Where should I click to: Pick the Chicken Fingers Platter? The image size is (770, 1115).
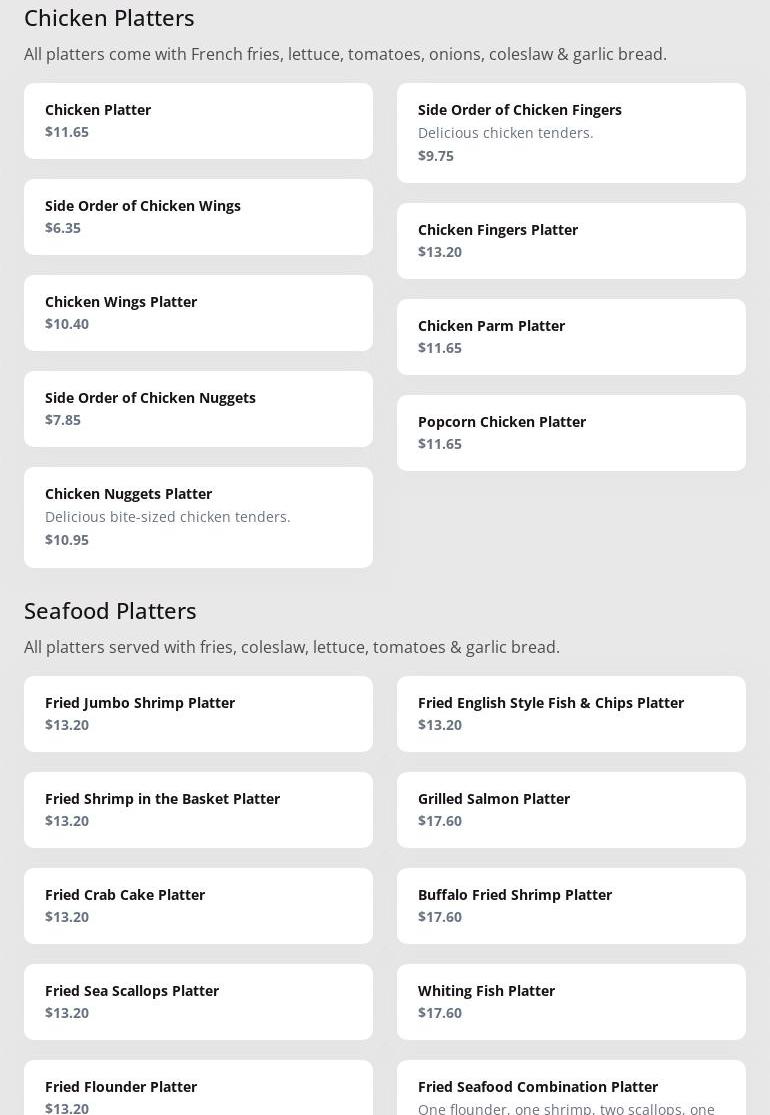[571, 241]
